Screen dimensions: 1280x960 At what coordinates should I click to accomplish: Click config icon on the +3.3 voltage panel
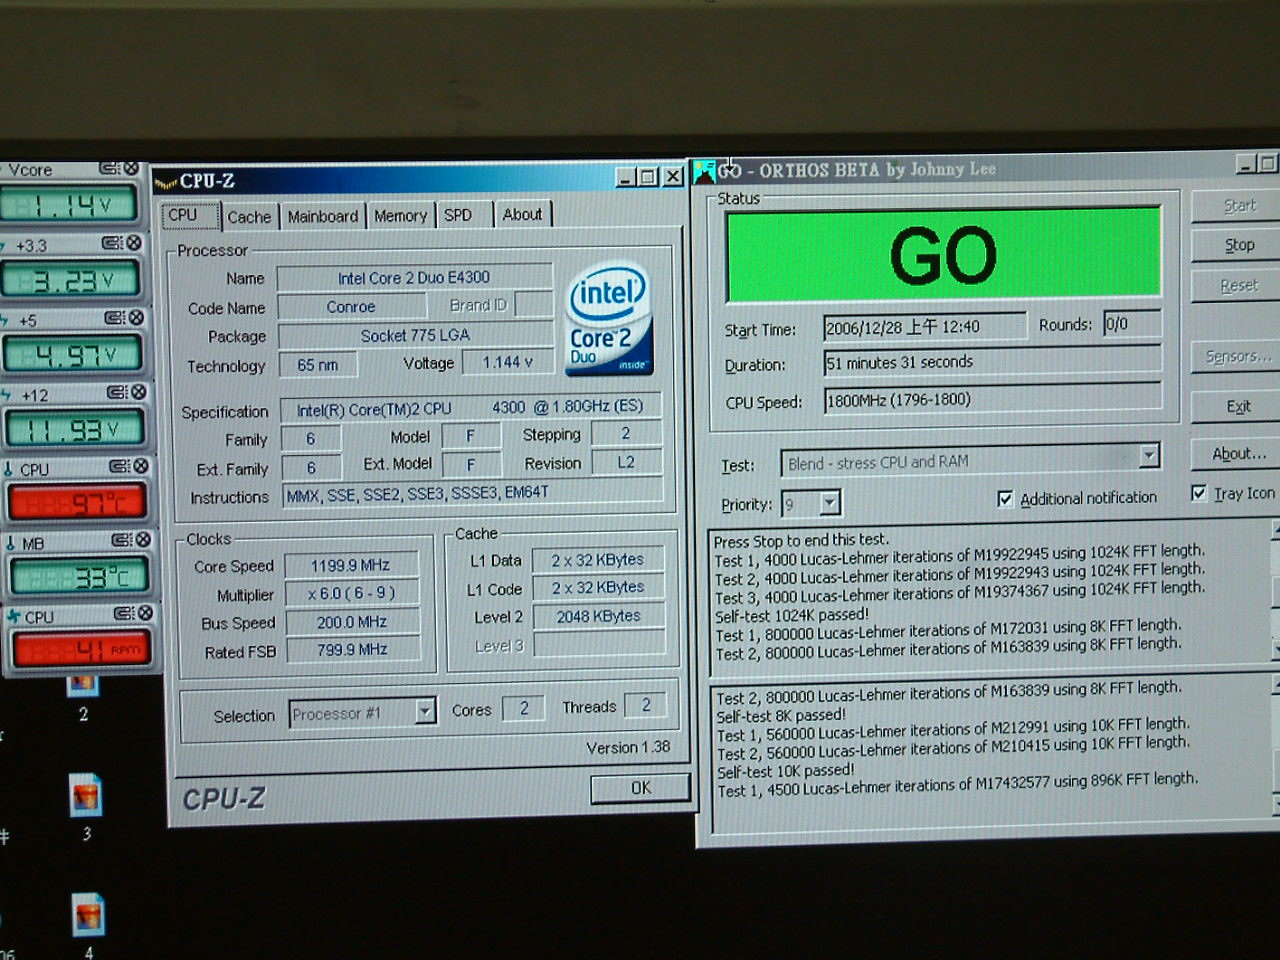pos(112,243)
